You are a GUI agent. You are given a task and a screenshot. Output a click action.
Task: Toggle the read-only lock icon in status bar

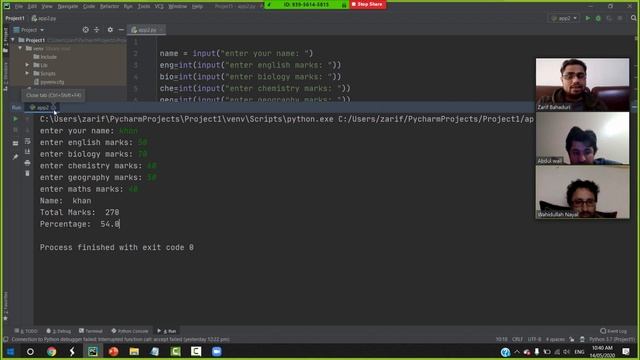pos(572,340)
